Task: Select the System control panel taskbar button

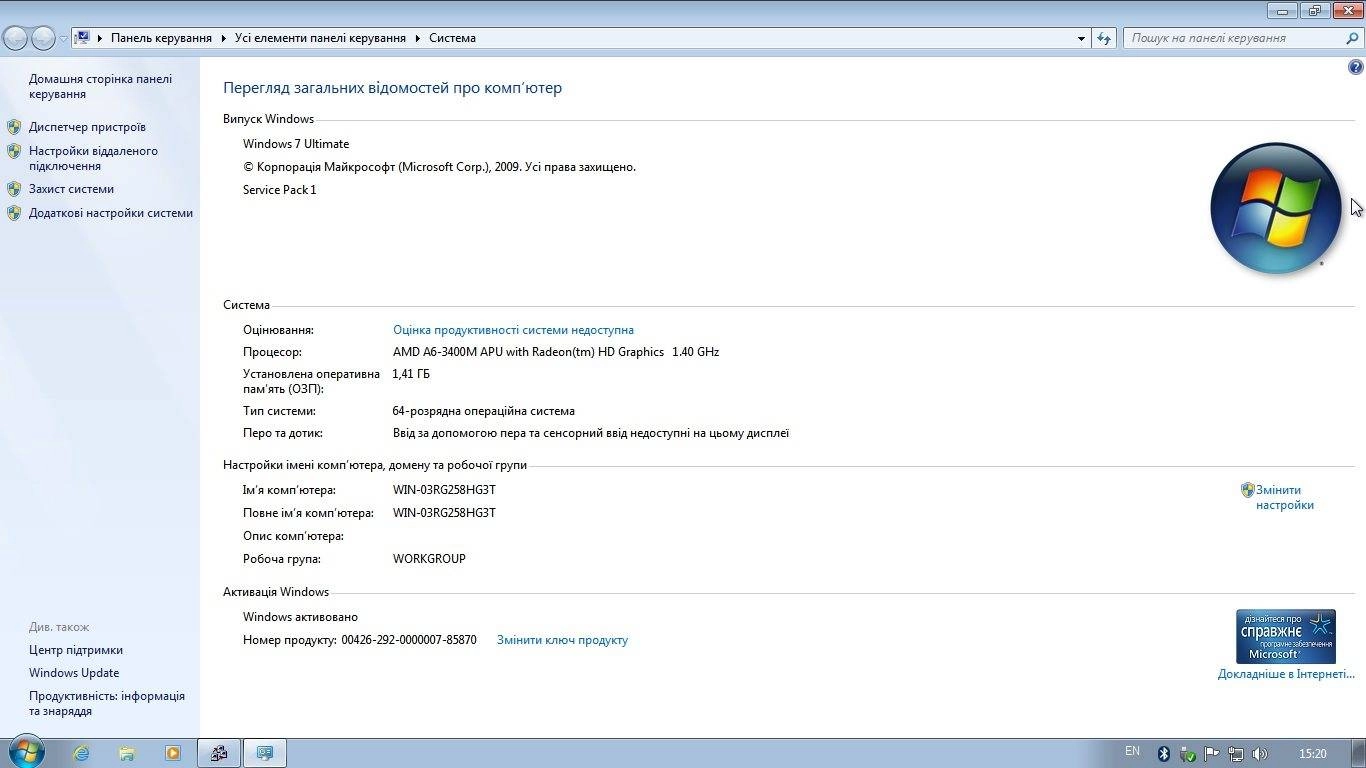Action: click(265, 753)
